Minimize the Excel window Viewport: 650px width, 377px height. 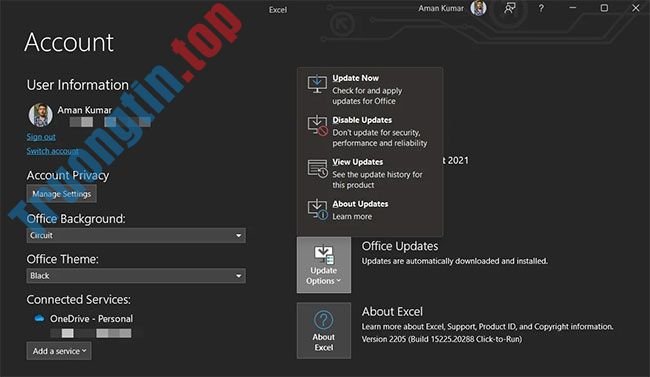click(x=572, y=8)
